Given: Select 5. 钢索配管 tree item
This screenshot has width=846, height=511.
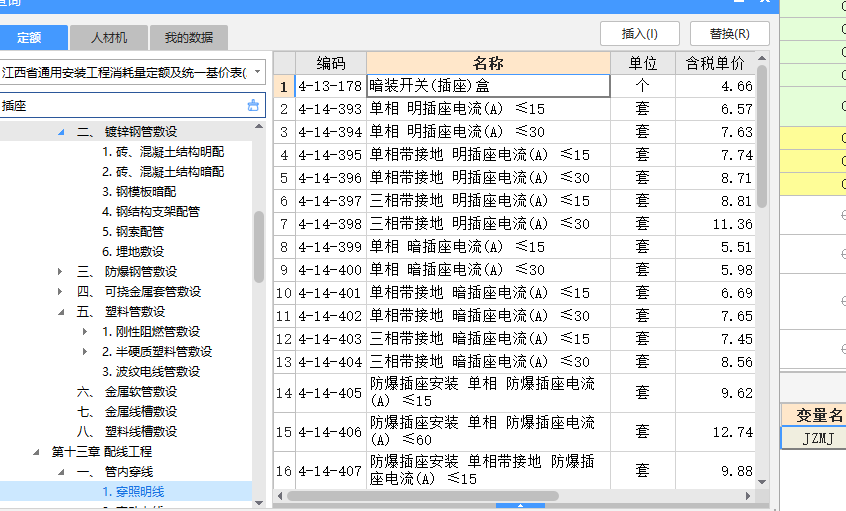Looking at the screenshot, I should [x=133, y=231].
